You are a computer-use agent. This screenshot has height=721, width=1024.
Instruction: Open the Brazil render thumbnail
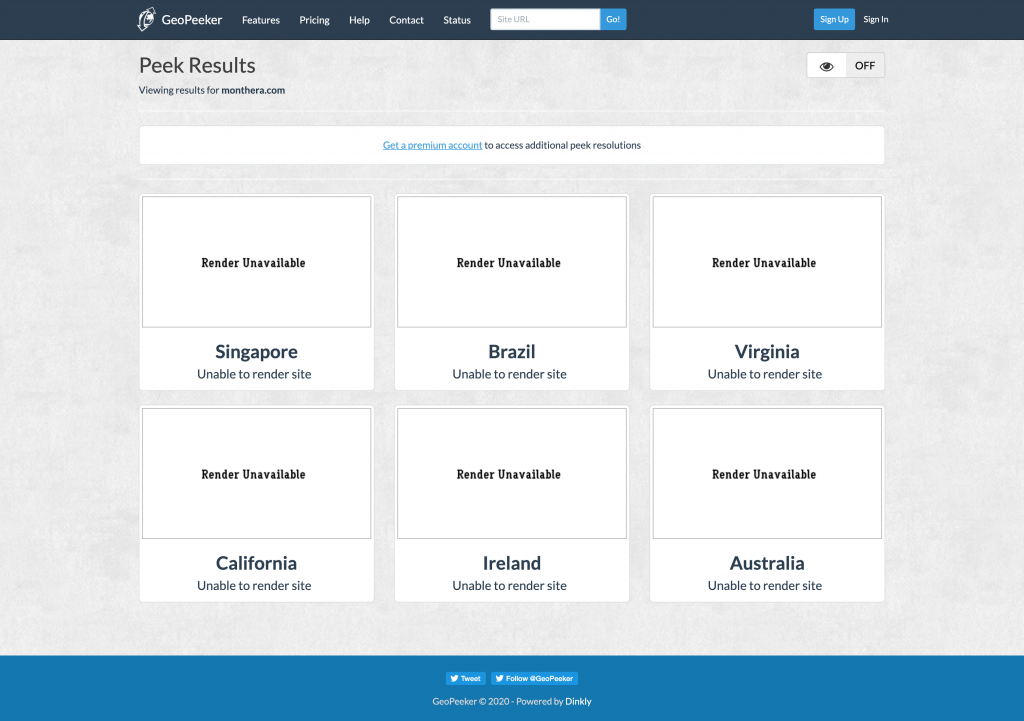pos(511,262)
